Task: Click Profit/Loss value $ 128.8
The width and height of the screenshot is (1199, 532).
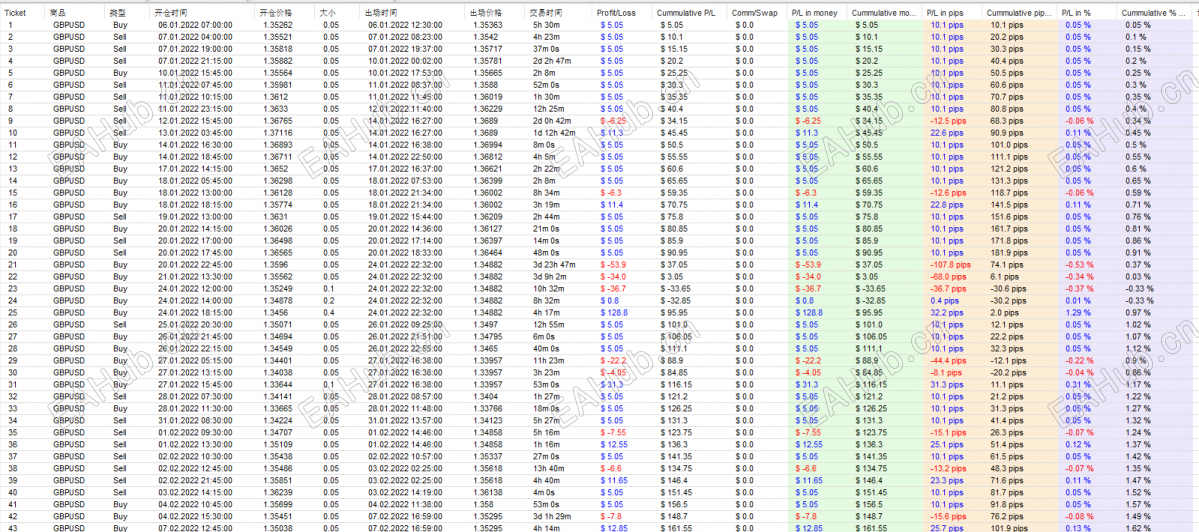Action: 614,312
